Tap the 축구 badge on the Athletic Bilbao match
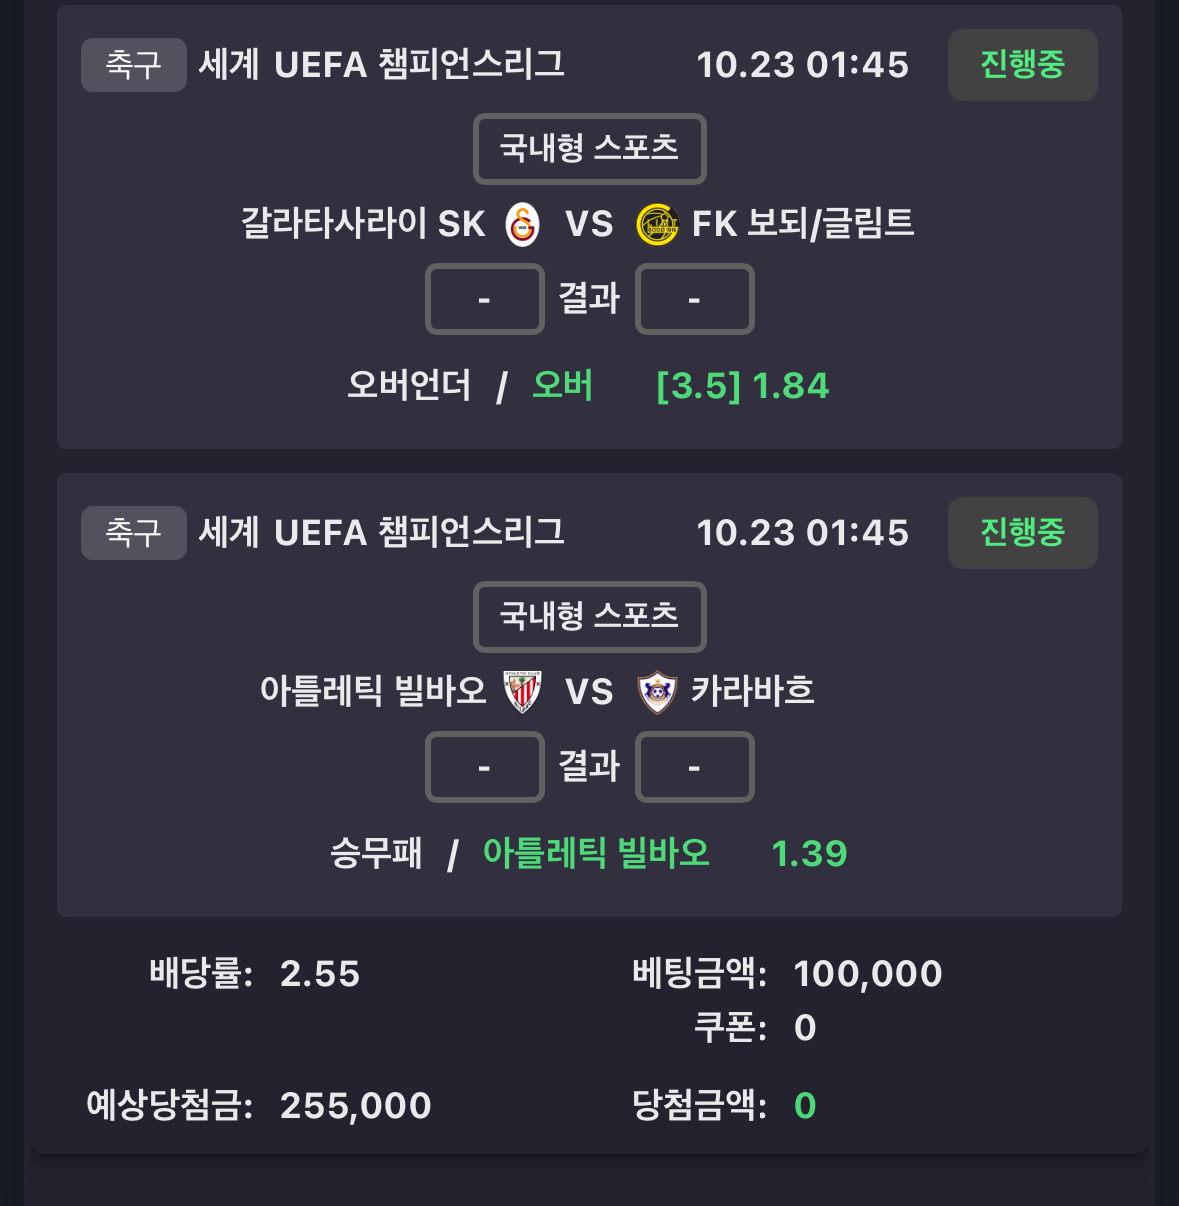The height and width of the screenshot is (1206, 1179). (133, 533)
